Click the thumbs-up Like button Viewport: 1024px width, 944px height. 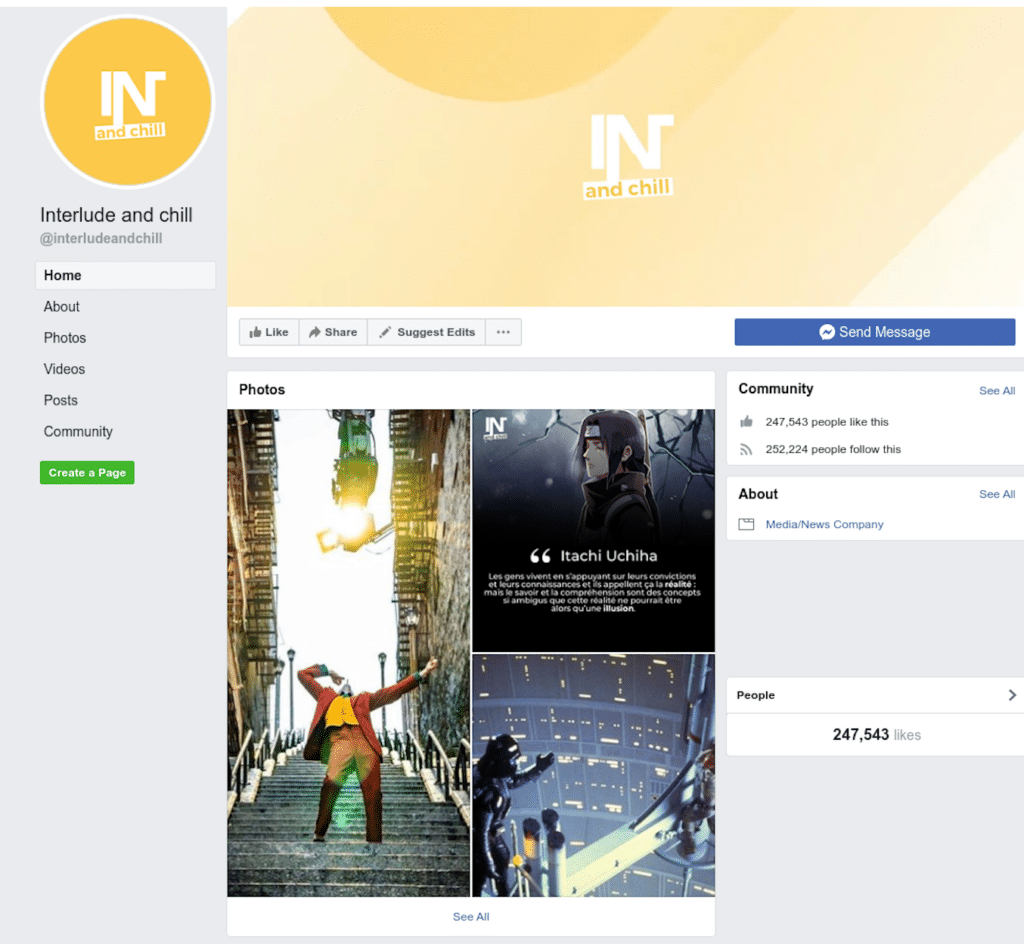coord(268,332)
